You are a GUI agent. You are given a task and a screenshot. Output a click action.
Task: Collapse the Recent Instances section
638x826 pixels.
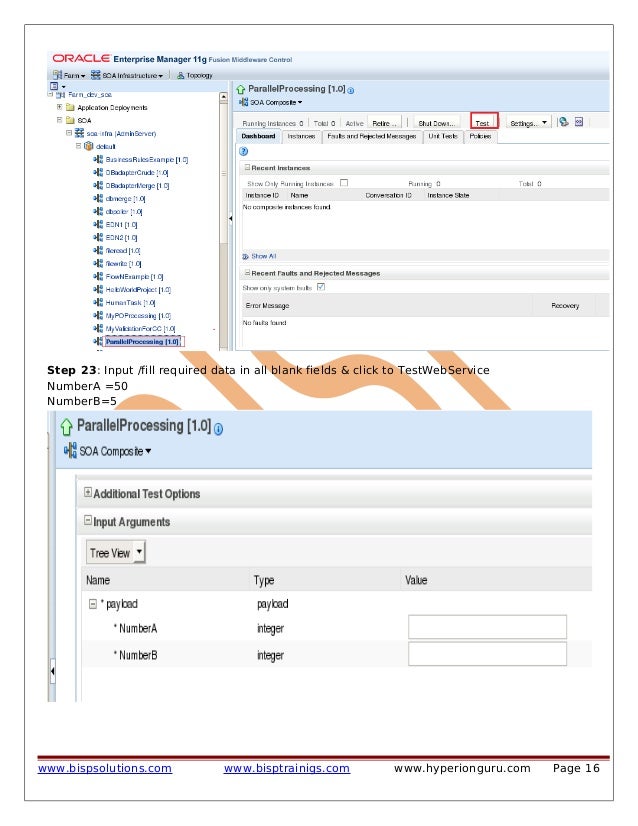(x=247, y=168)
